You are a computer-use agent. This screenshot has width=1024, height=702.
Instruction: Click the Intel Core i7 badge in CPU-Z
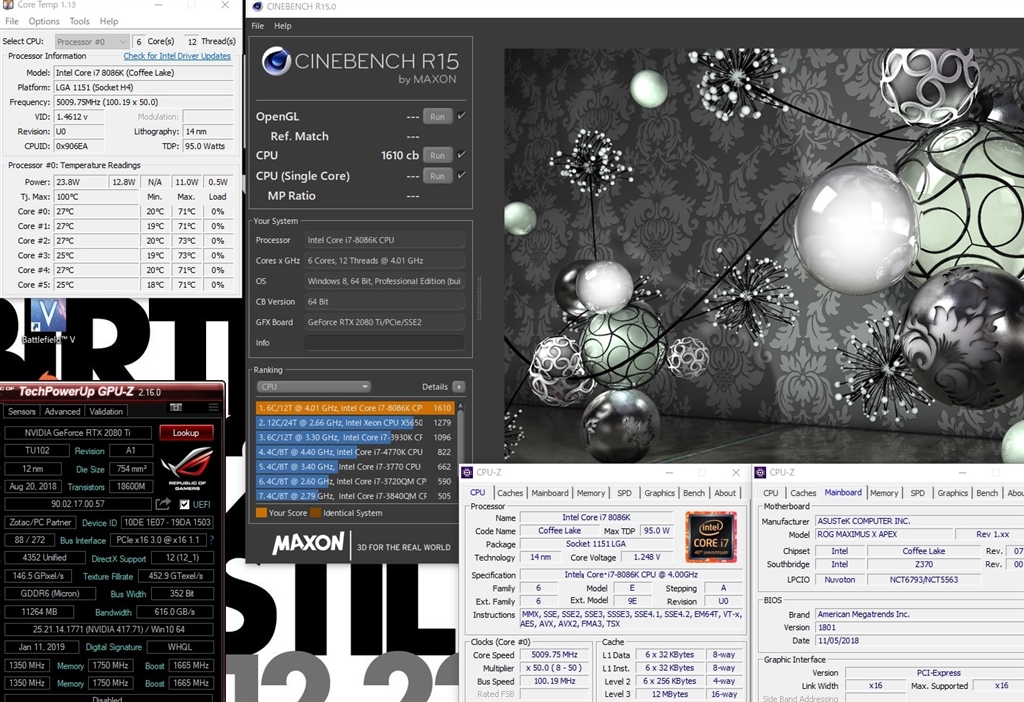tap(711, 537)
